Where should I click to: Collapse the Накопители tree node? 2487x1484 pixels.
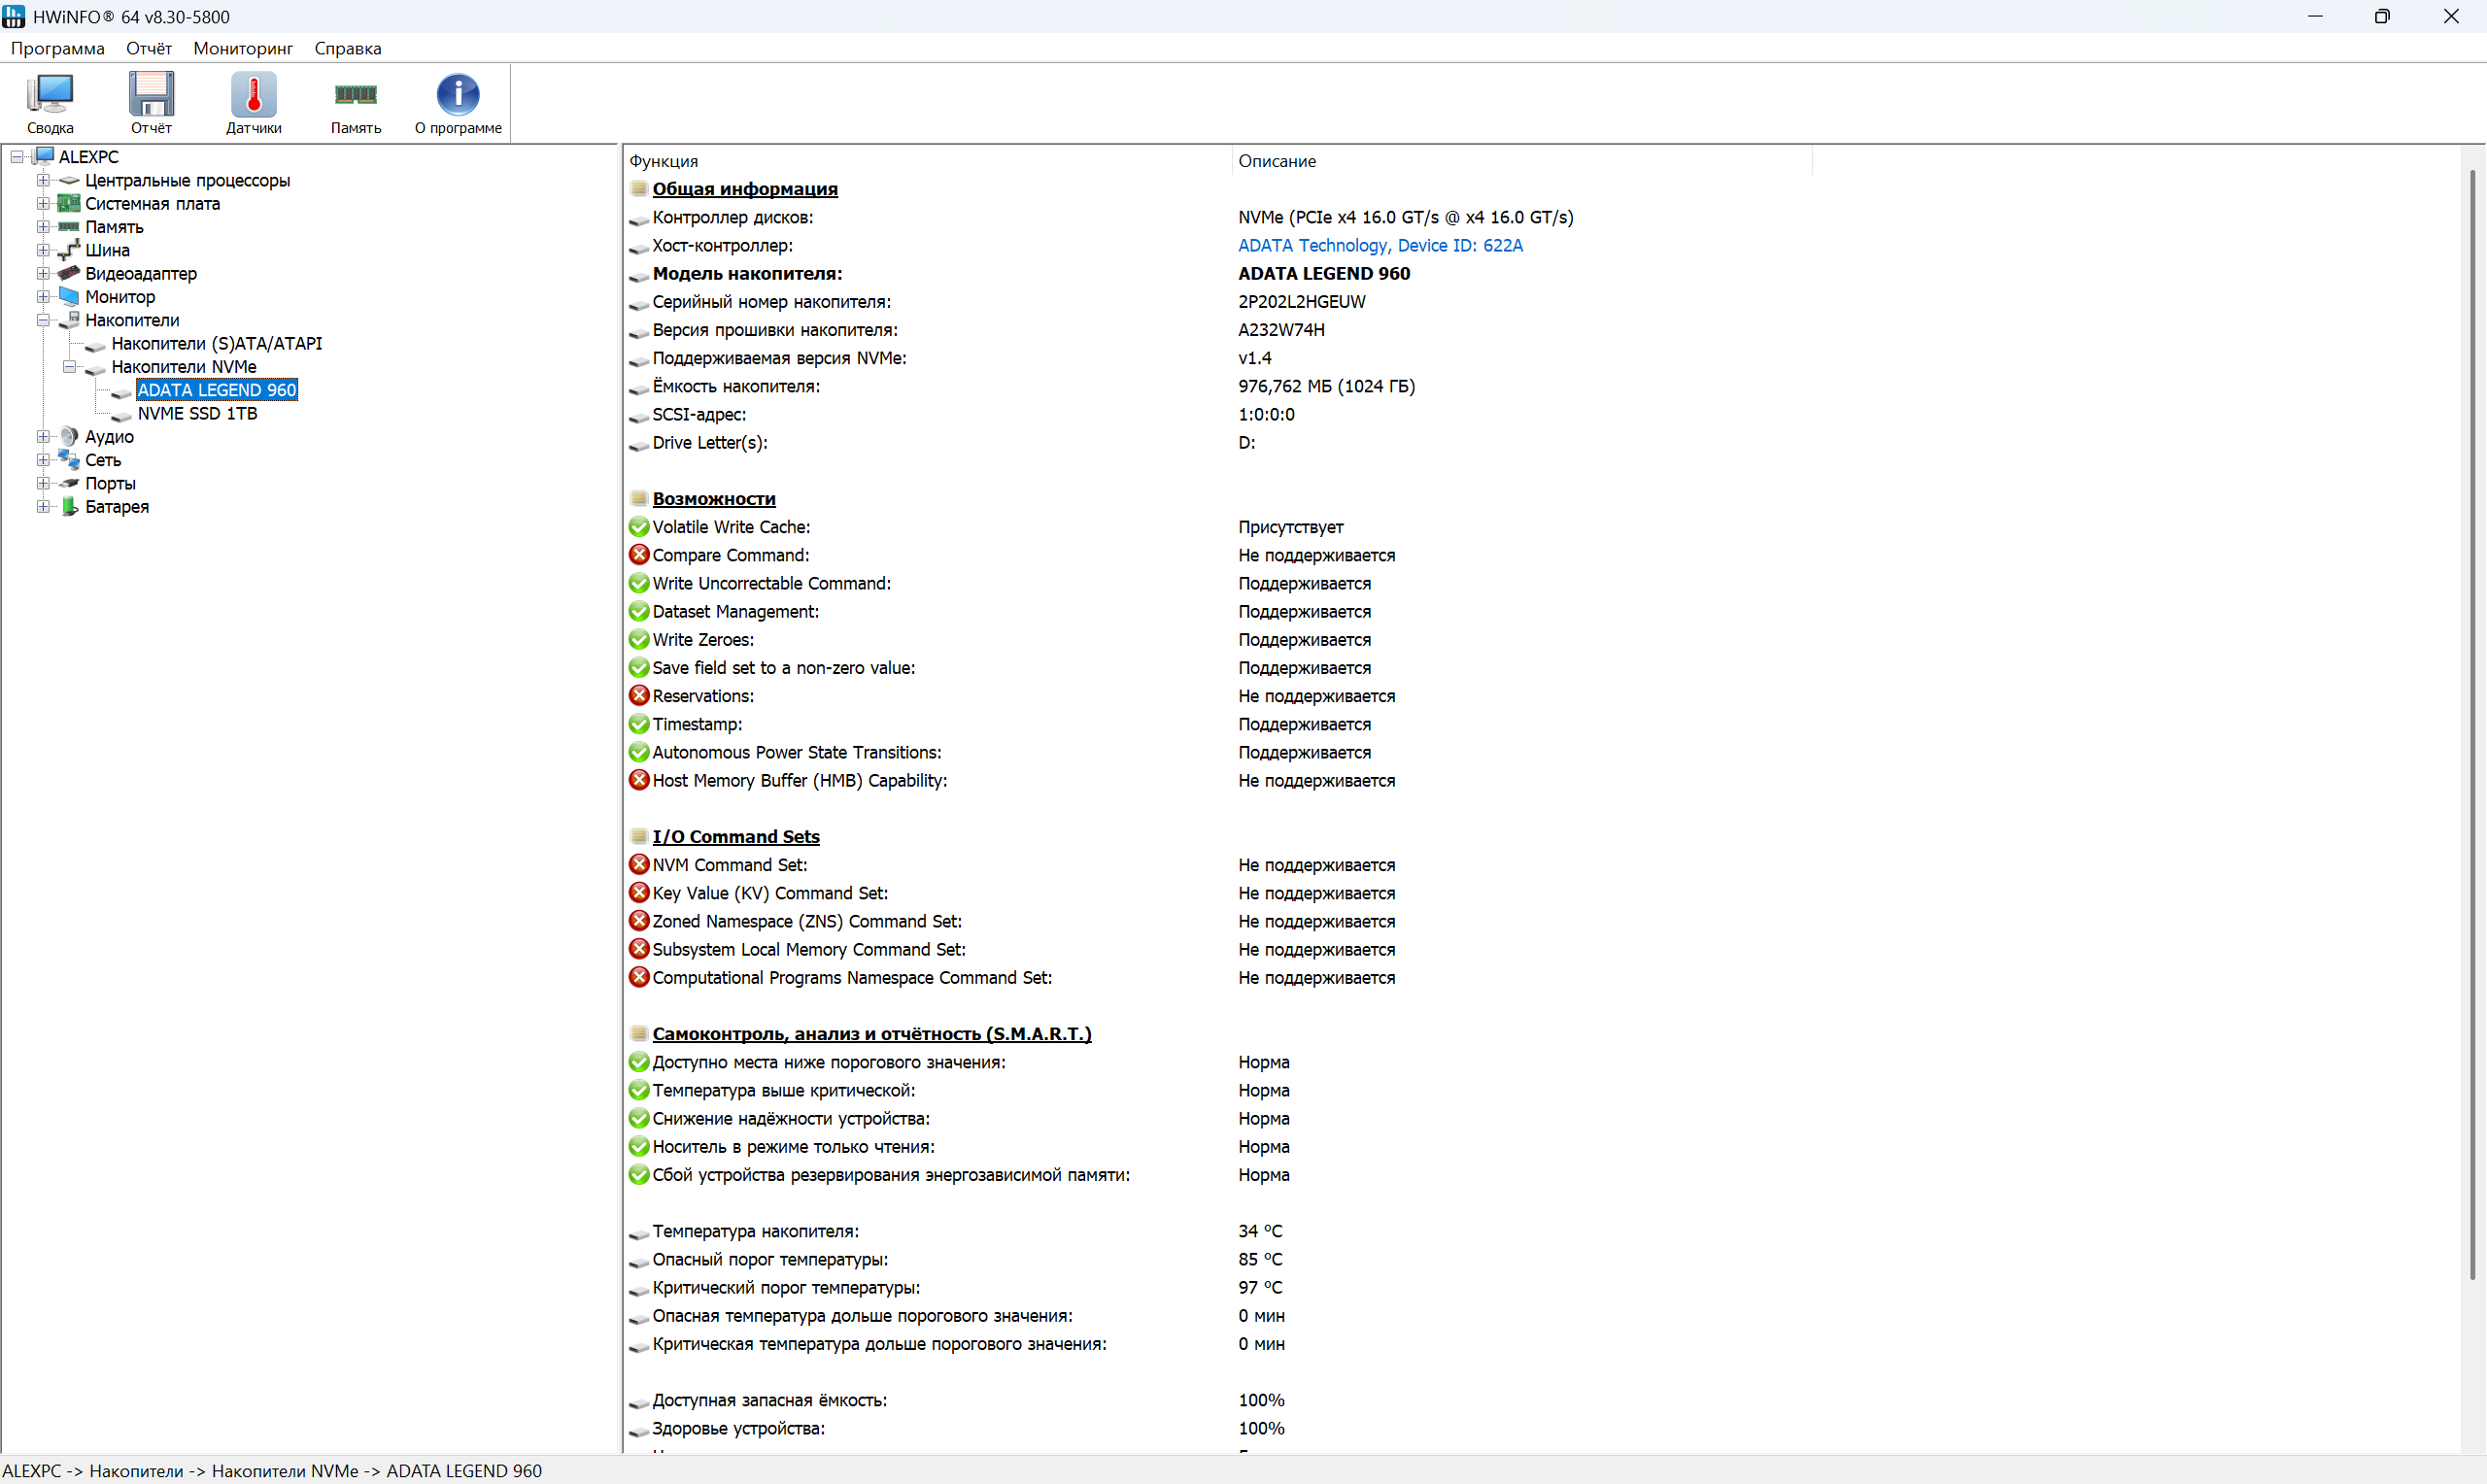[x=43, y=320]
